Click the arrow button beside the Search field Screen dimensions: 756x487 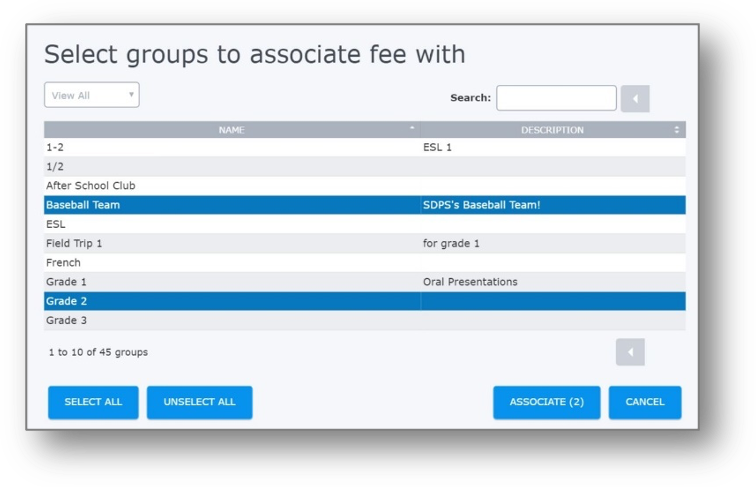[x=634, y=98]
